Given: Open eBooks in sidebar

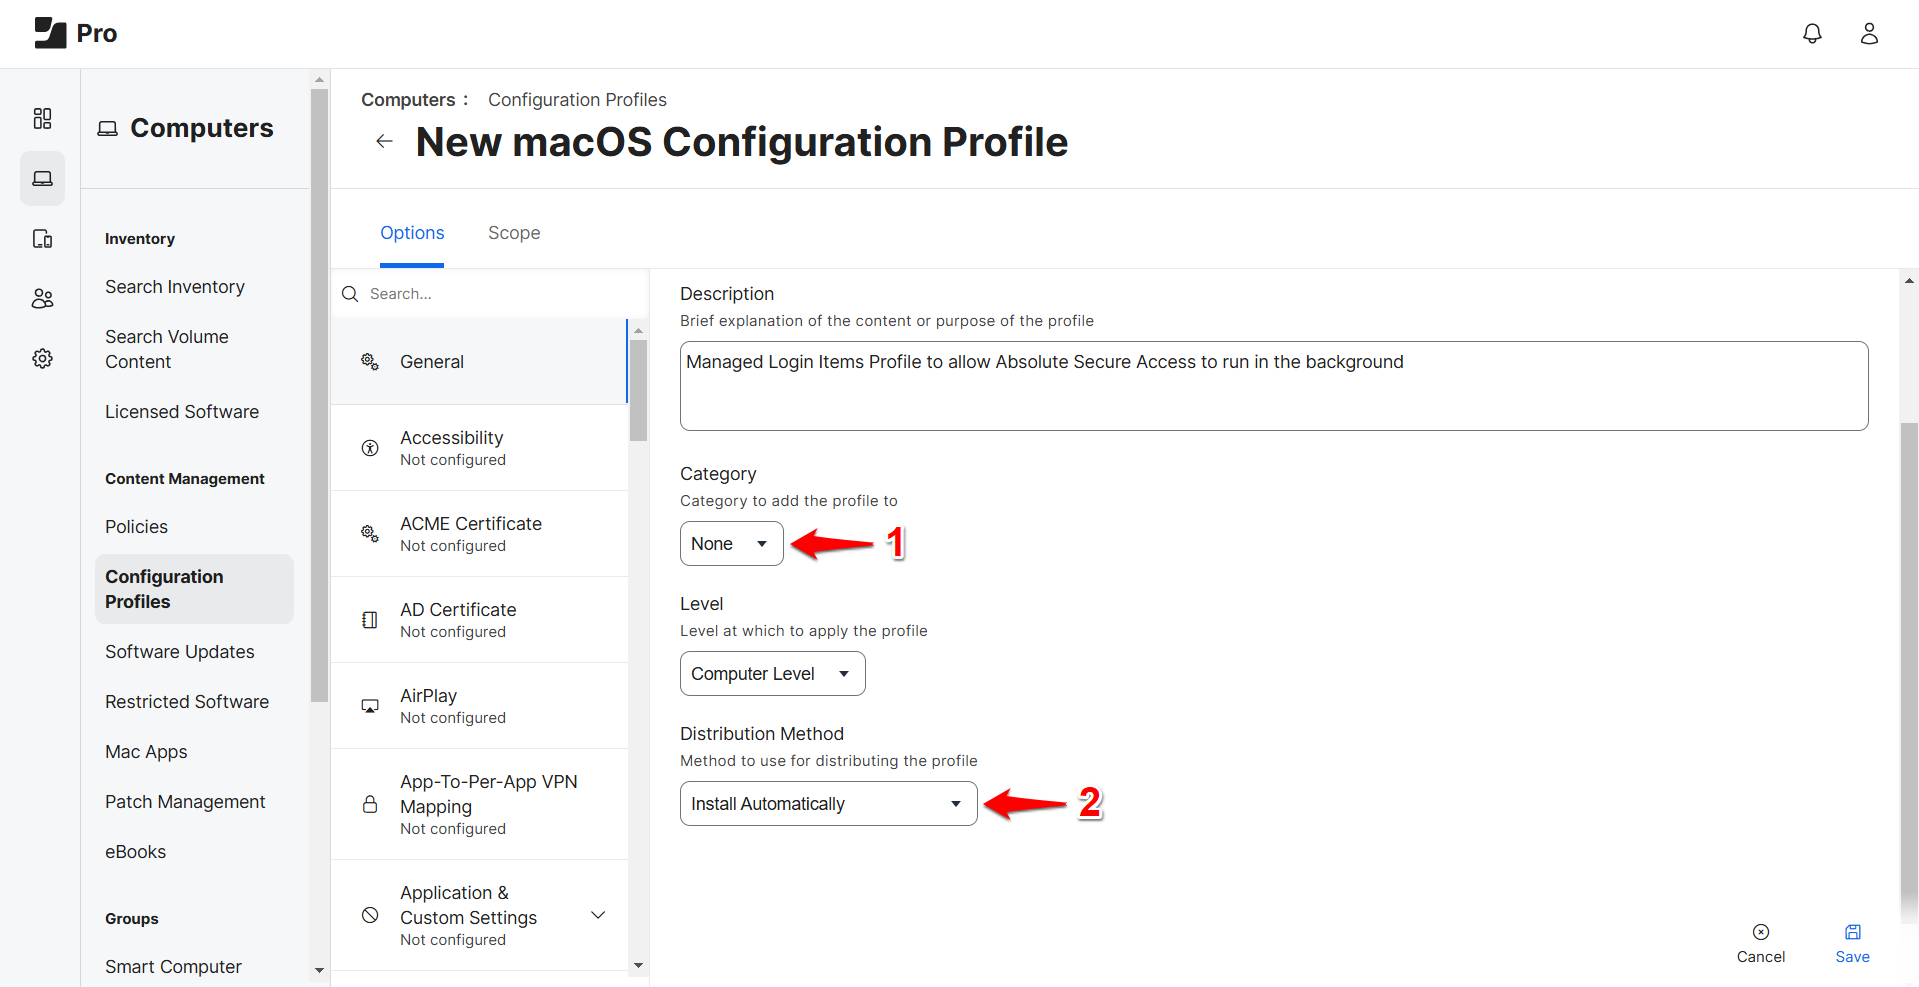Looking at the screenshot, I should (x=136, y=852).
